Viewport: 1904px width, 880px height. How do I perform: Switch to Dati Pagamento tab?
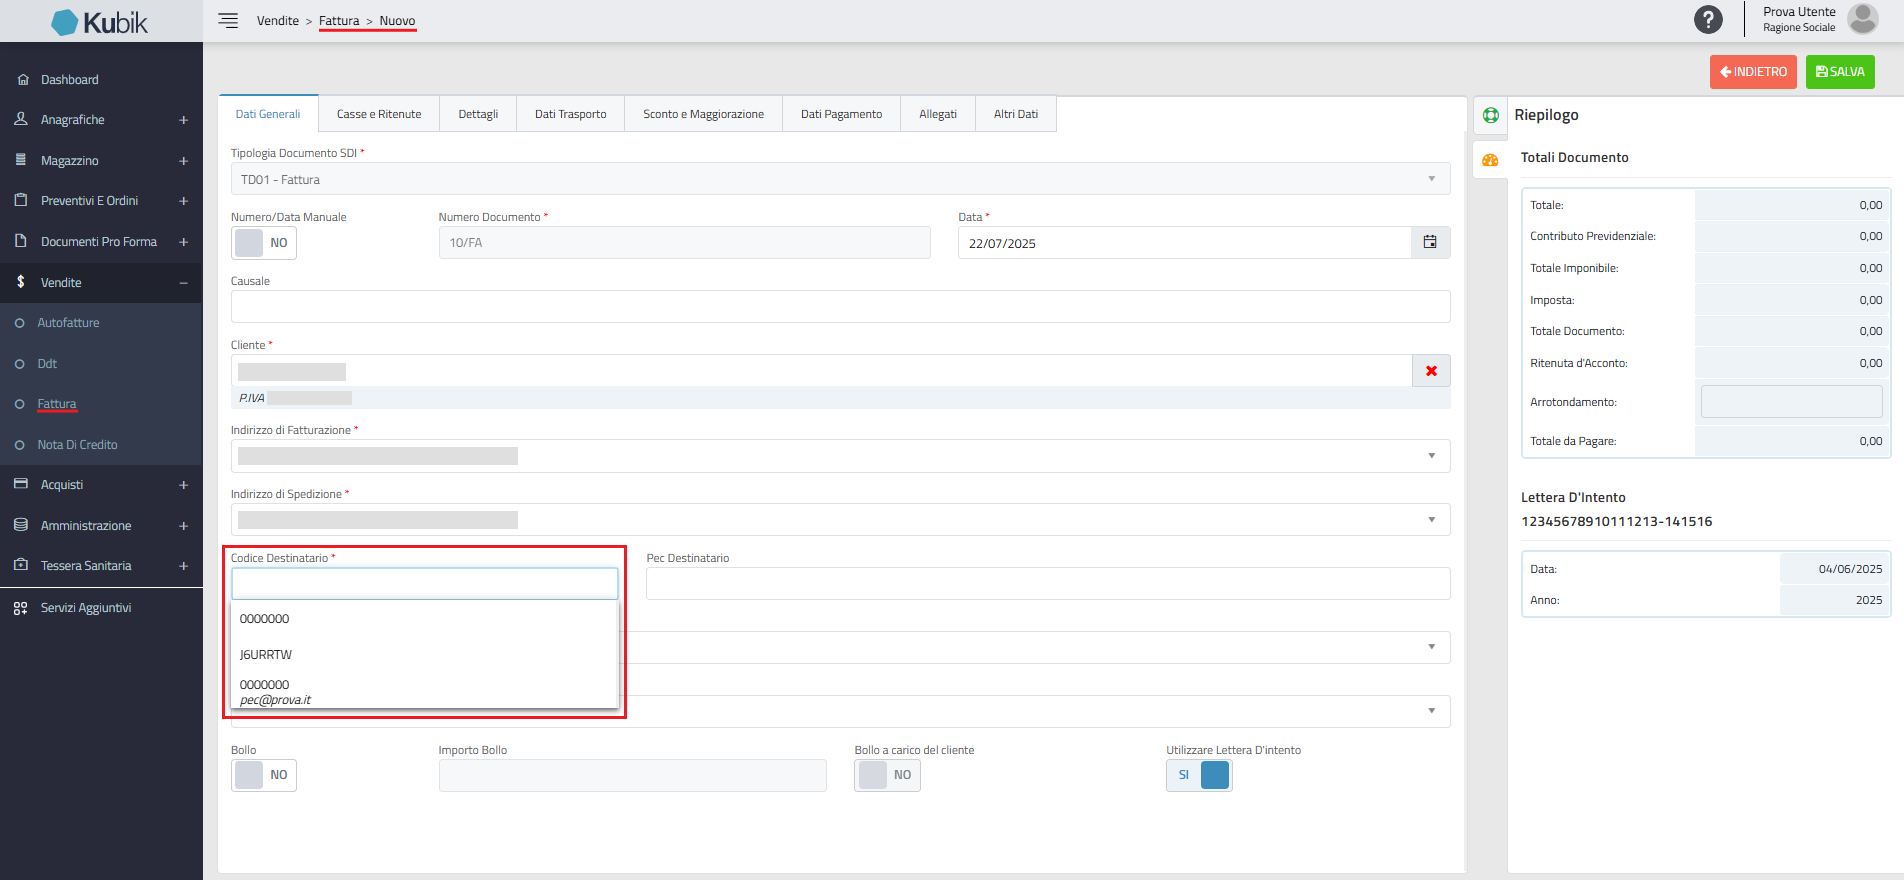pyautogui.click(x=841, y=114)
